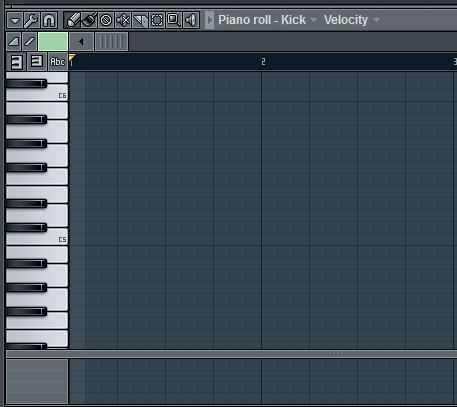Choose the dashed-box Select tool
The image size is (457, 407).
[x=157, y=21]
